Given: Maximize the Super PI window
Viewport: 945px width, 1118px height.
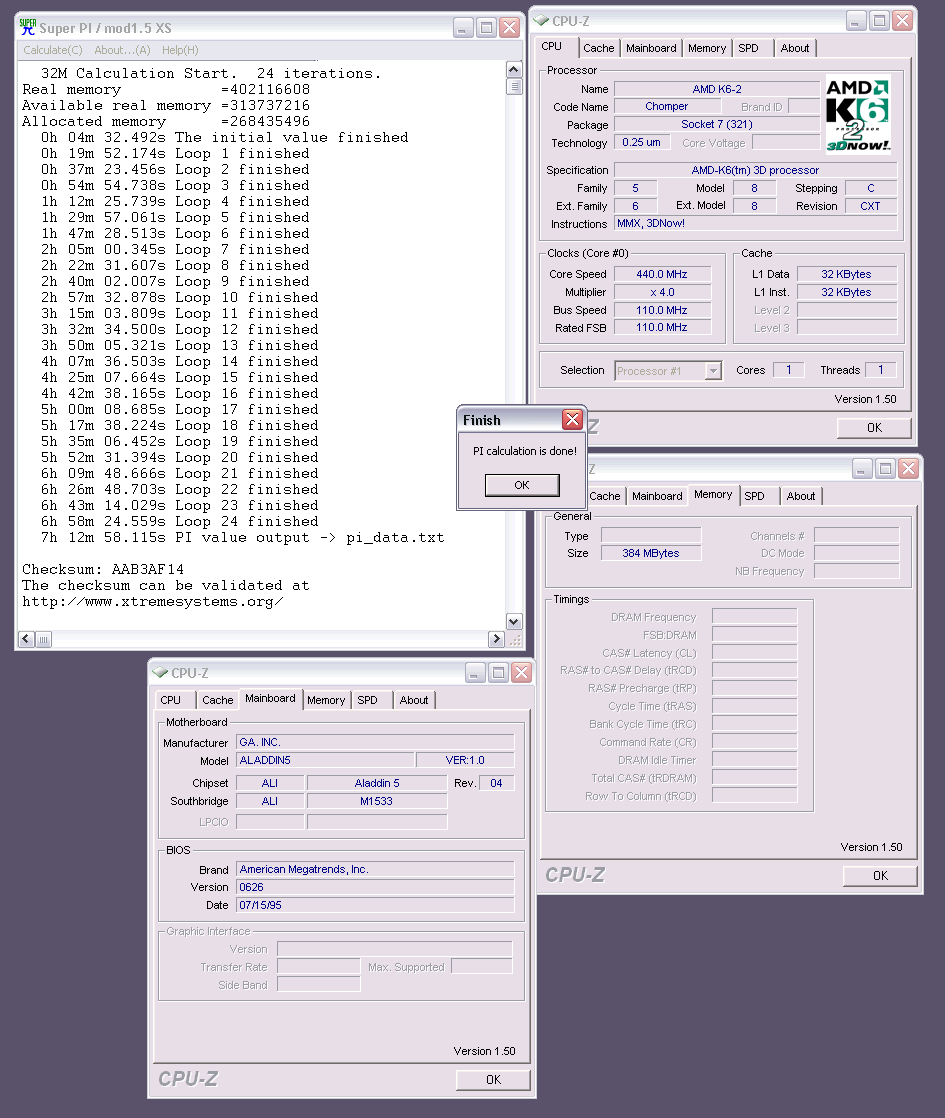Looking at the screenshot, I should [x=486, y=28].
